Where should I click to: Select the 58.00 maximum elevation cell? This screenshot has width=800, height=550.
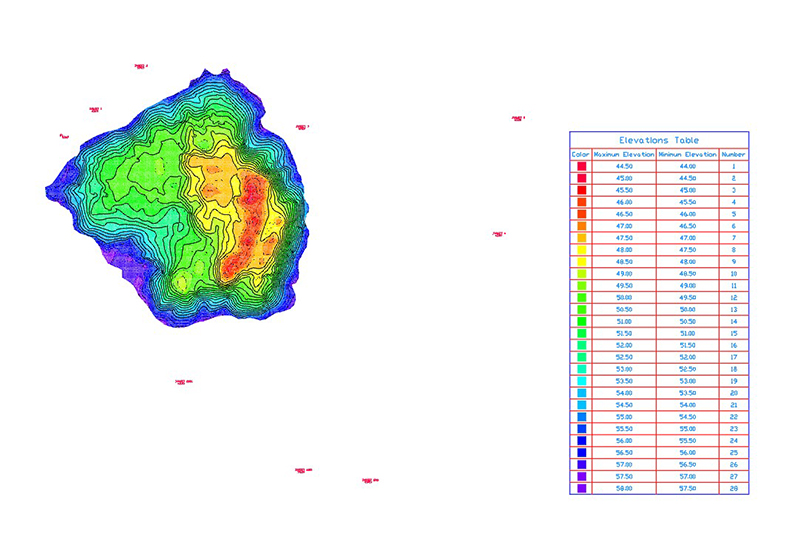624,489
